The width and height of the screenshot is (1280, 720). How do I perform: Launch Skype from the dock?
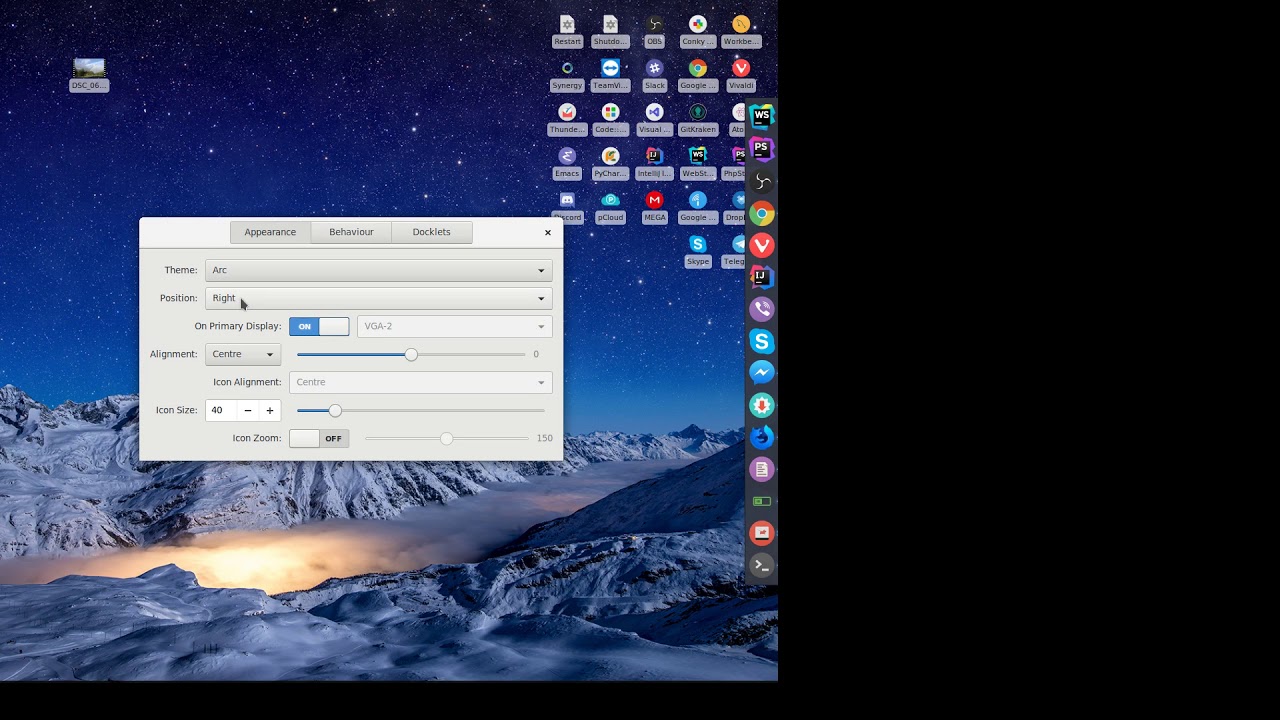point(762,341)
